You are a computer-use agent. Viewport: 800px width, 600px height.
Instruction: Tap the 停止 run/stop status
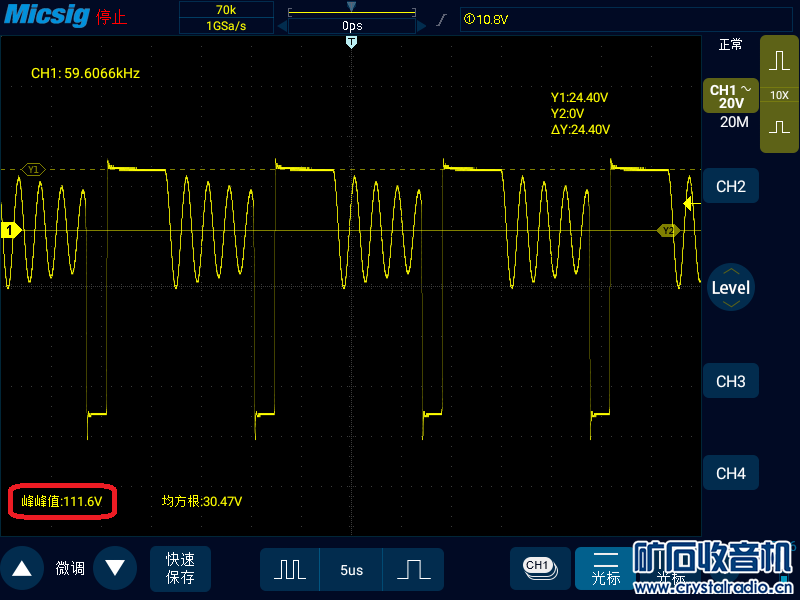(111, 17)
